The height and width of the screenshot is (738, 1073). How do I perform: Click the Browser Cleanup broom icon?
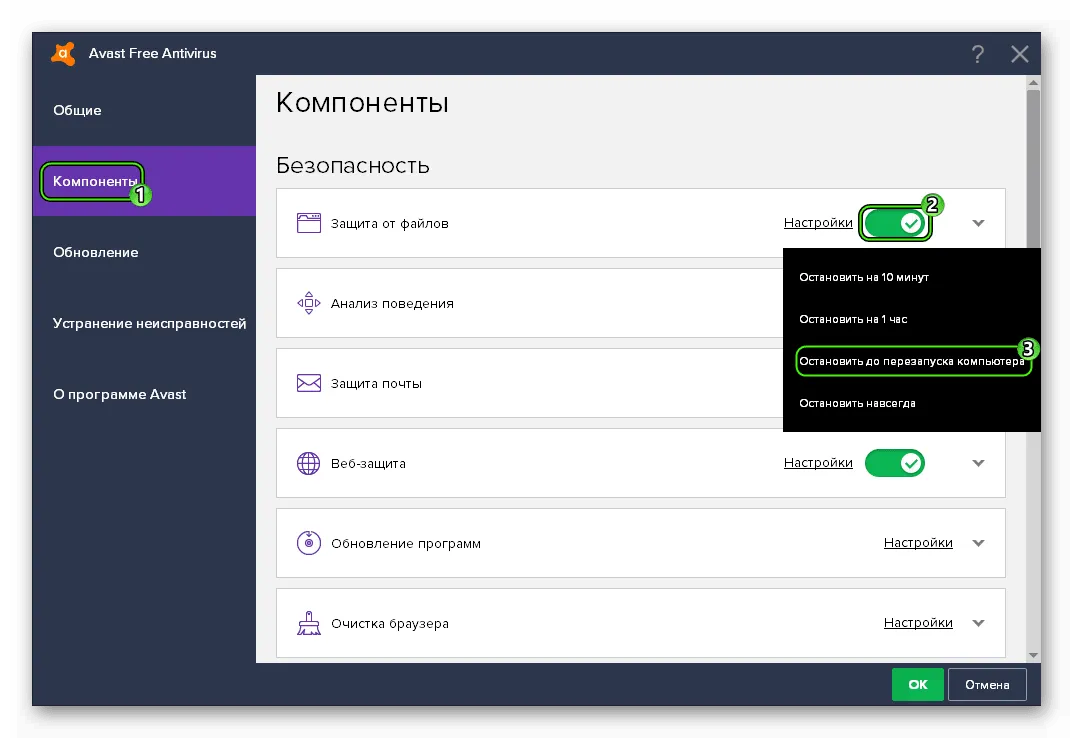coord(308,623)
